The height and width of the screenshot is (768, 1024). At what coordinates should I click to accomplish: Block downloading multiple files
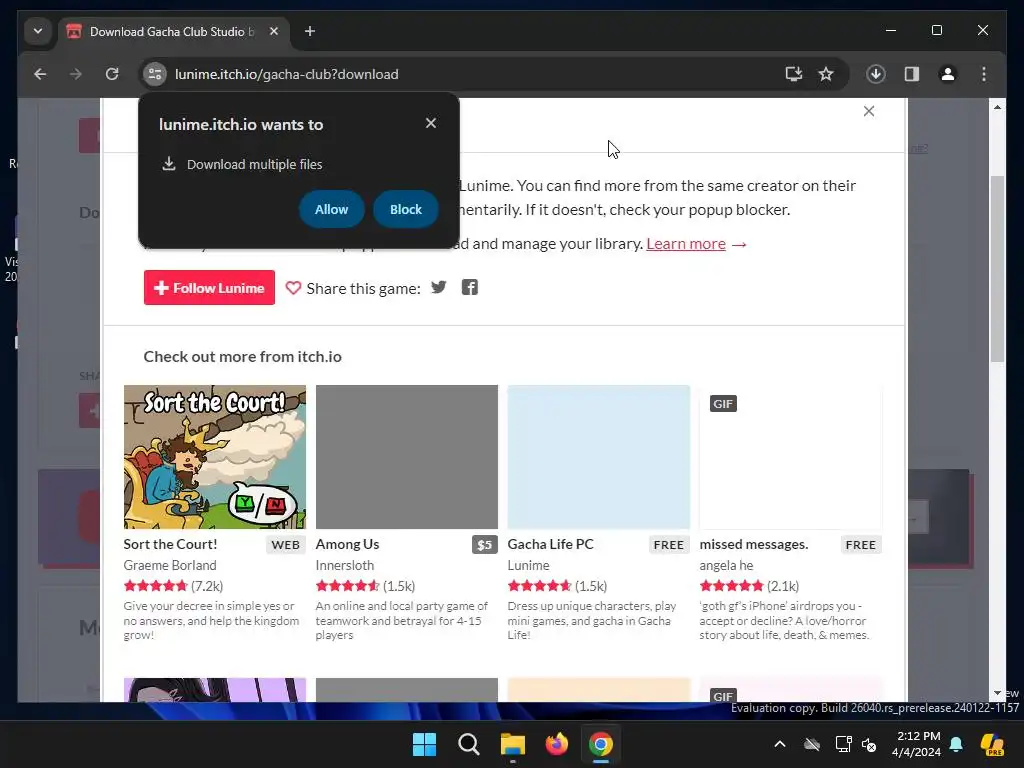(406, 209)
